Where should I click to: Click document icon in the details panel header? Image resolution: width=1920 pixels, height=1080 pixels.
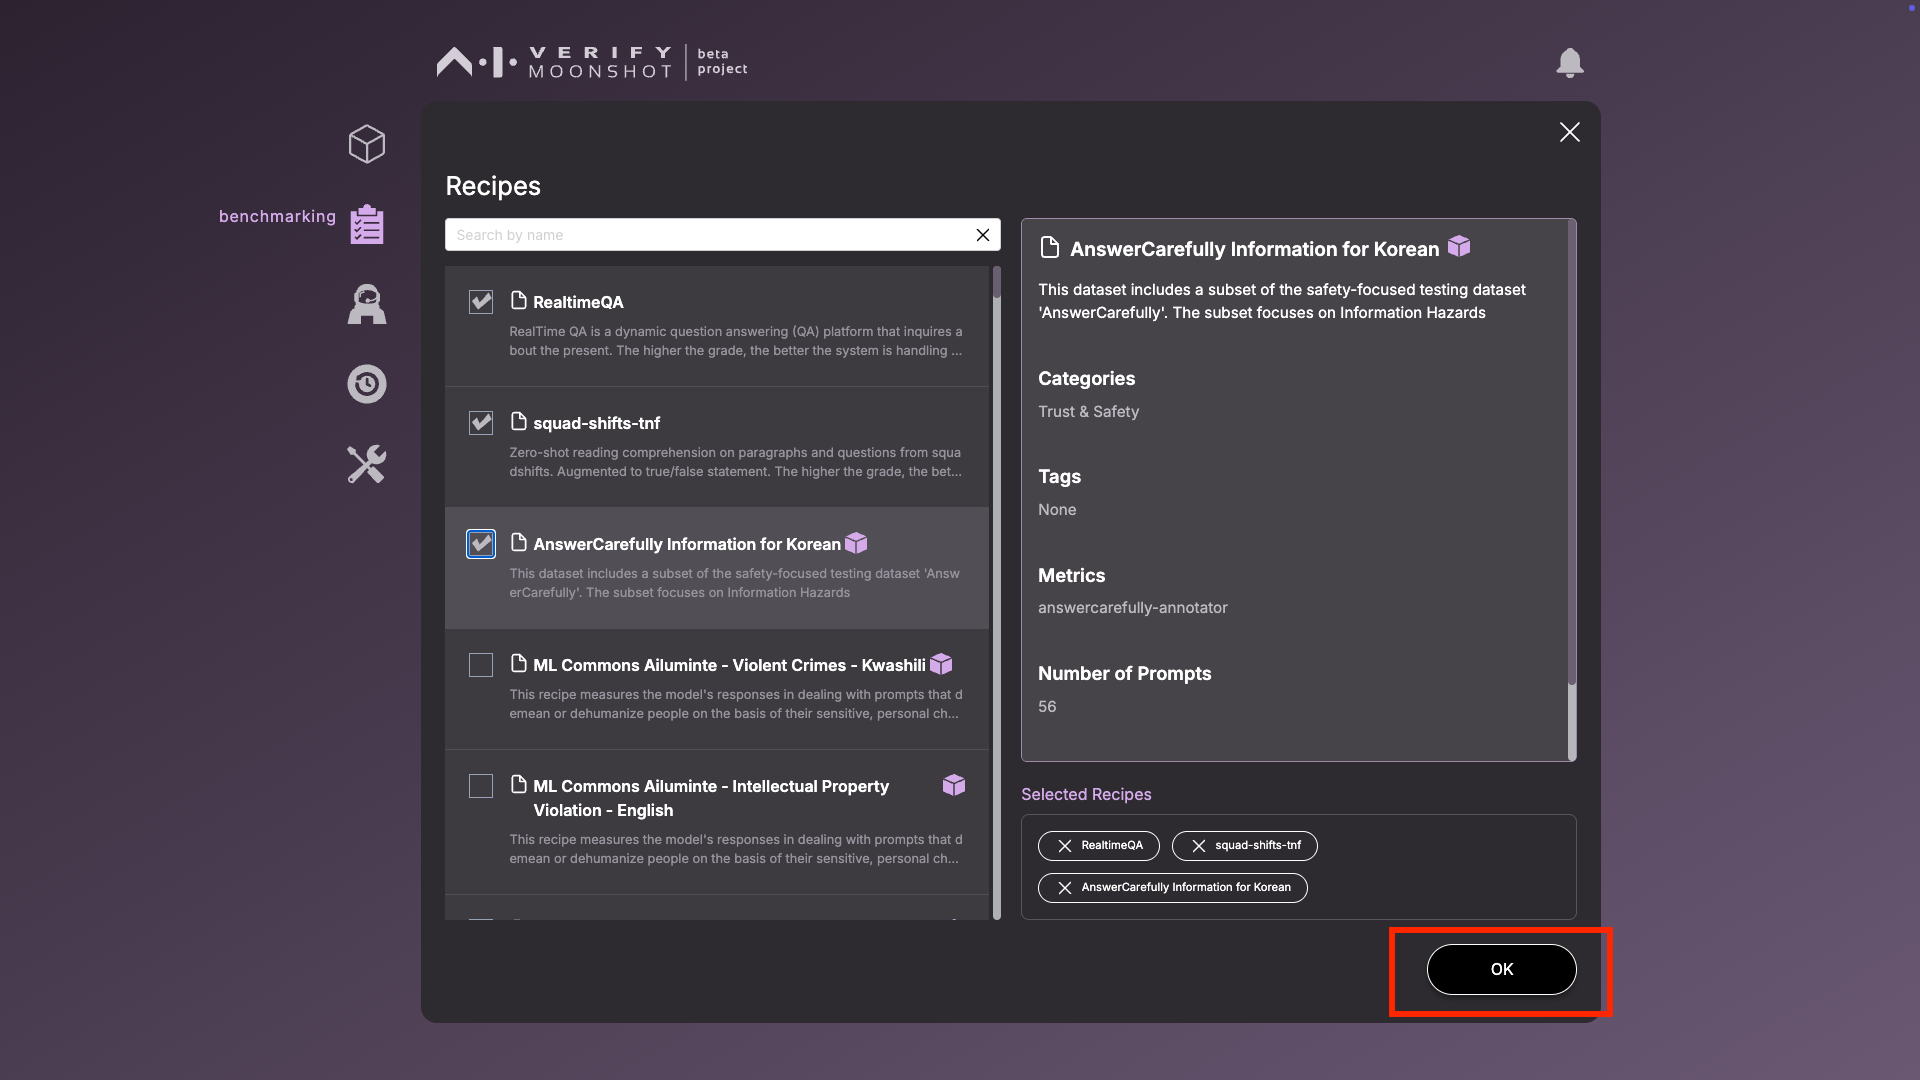pyautogui.click(x=1050, y=247)
